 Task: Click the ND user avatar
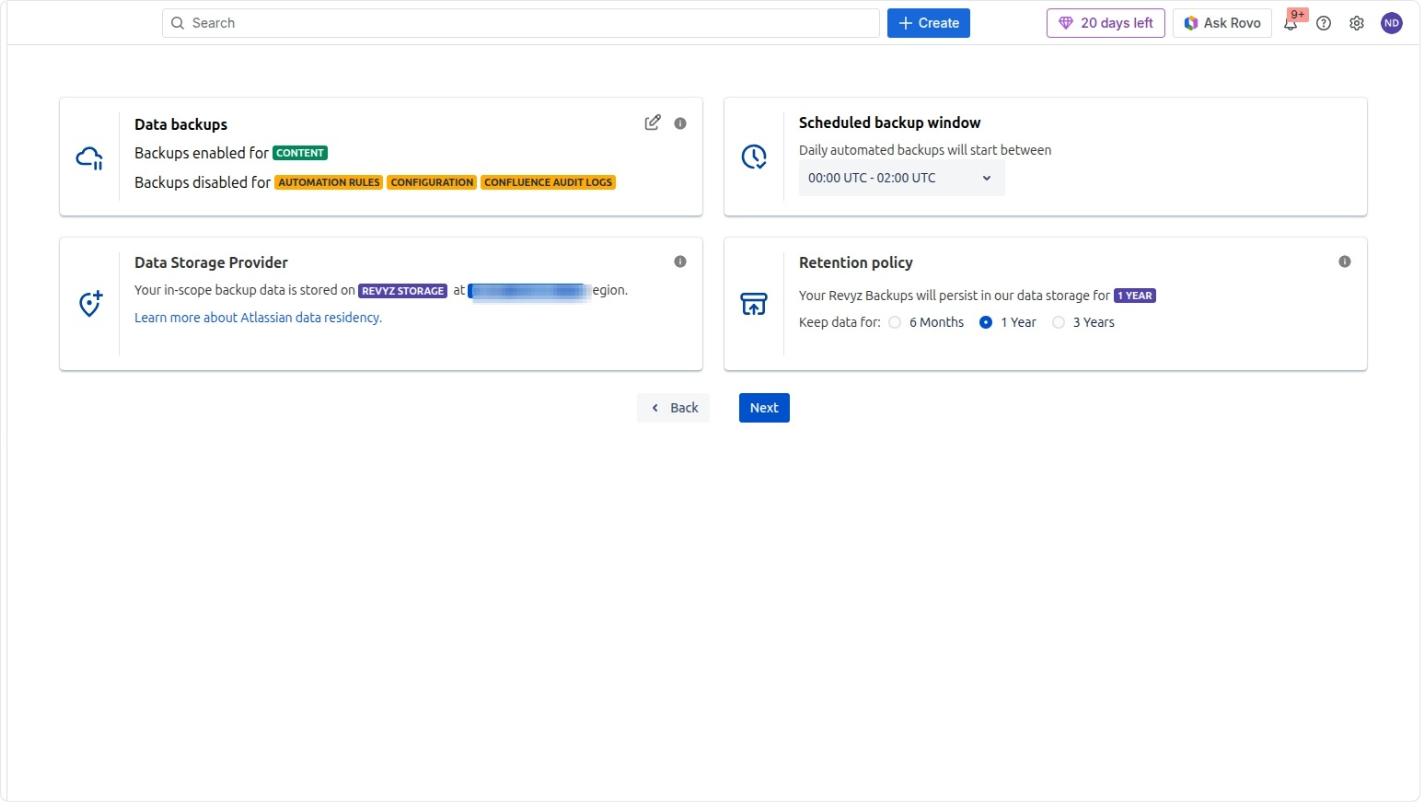[x=1391, y=23]
